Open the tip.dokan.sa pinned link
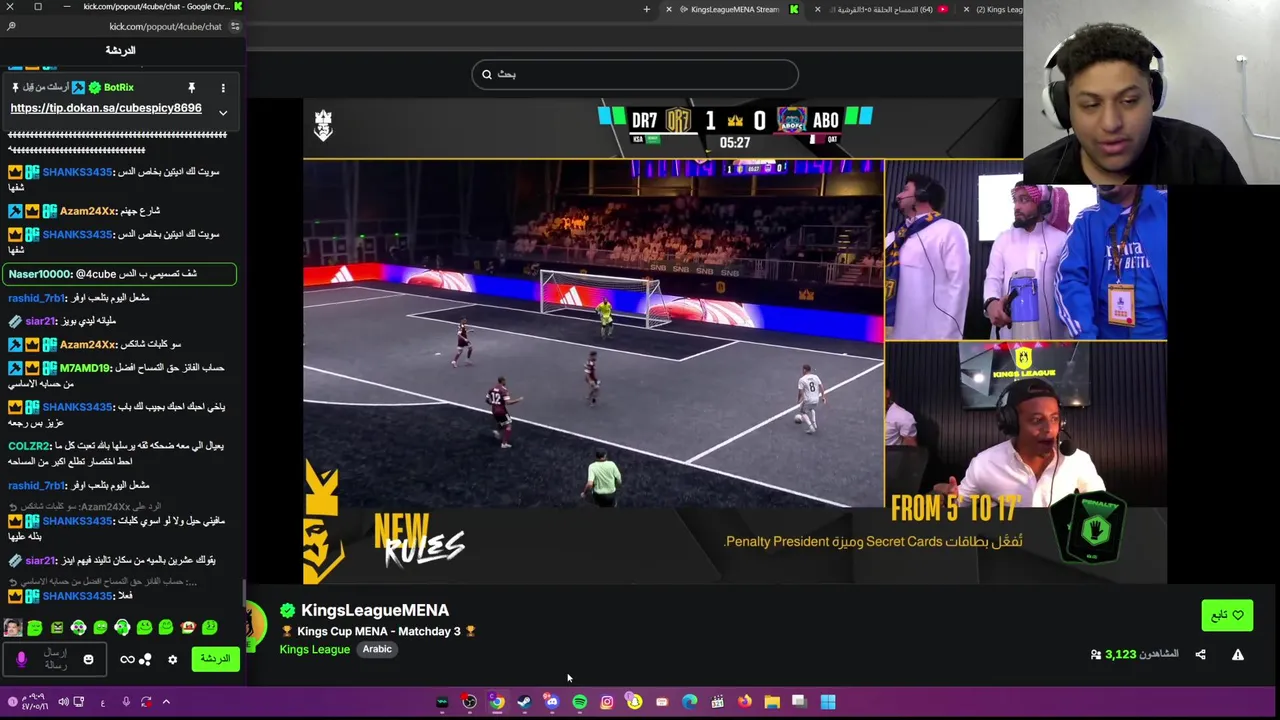 106,108
